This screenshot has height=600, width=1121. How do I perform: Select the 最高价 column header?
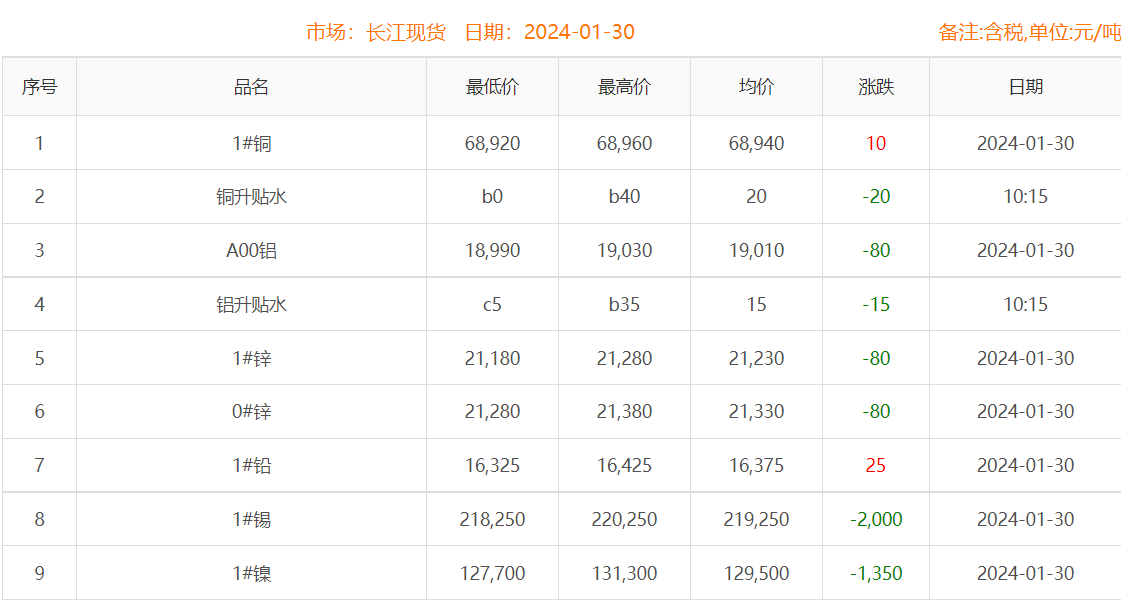coord(624,87)
